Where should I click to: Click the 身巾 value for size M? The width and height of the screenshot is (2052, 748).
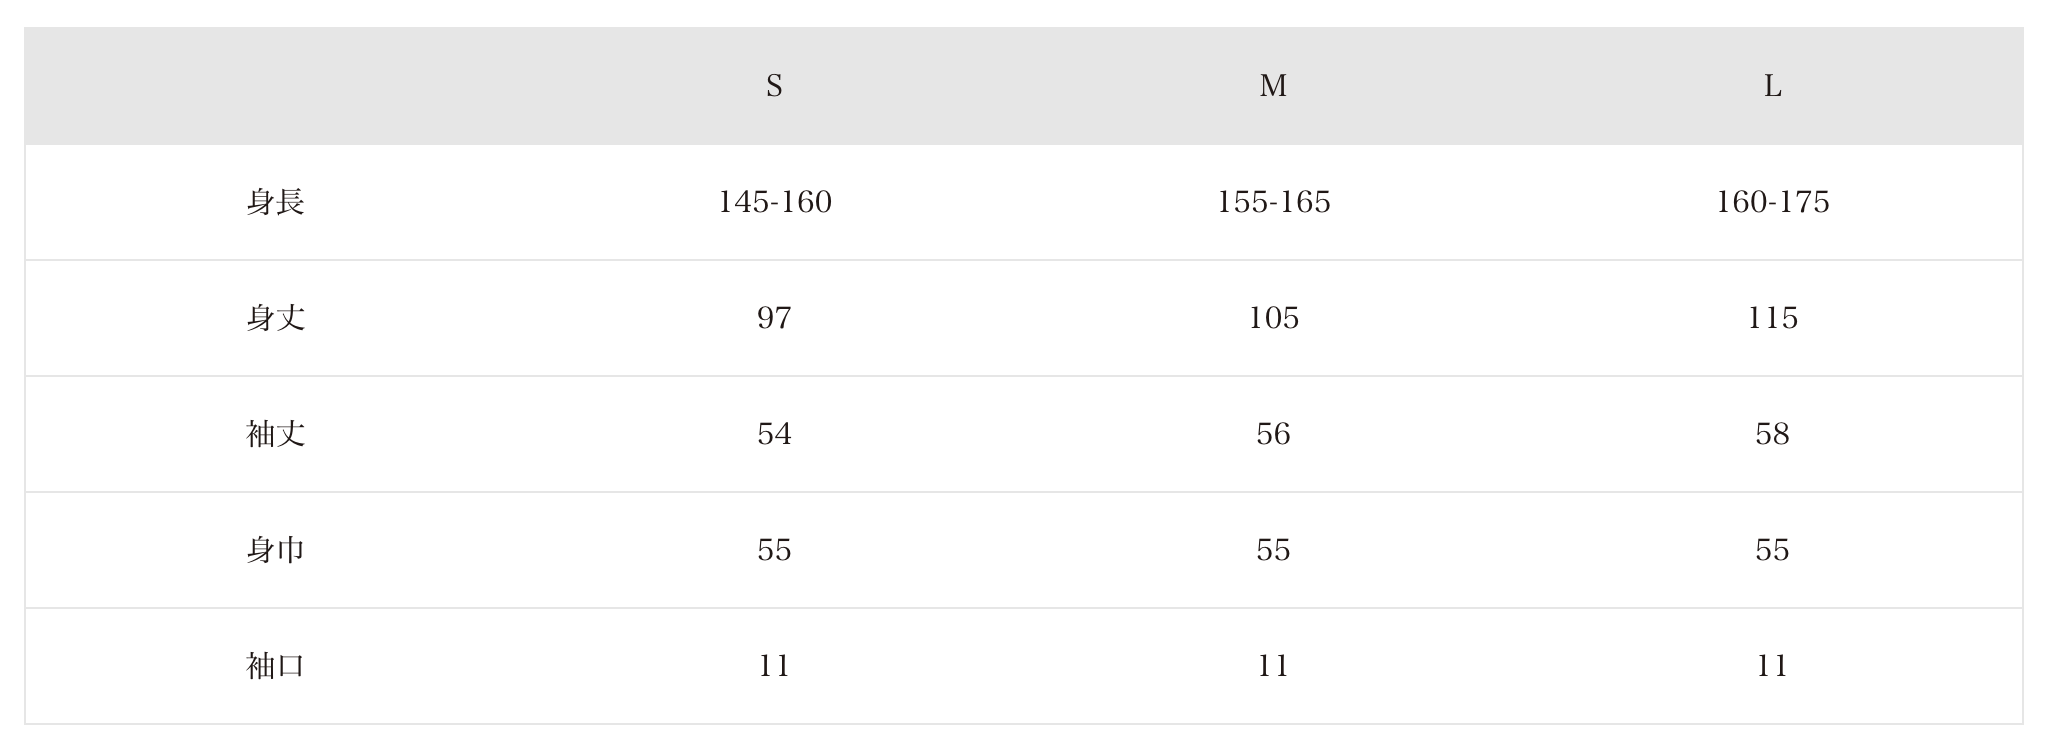1273,551
